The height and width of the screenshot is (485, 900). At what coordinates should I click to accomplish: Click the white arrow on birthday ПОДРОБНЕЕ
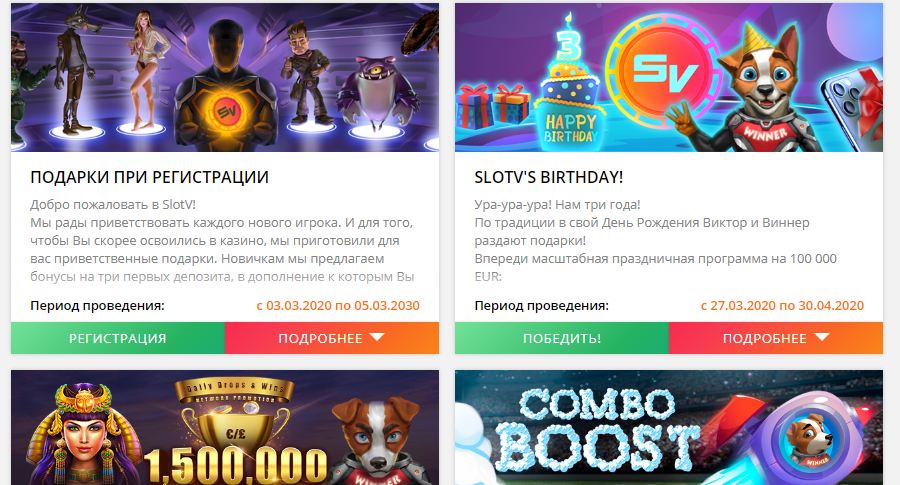(822, 337)
